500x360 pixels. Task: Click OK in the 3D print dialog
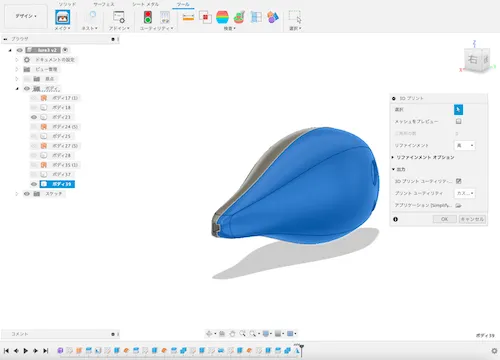[x=444, y=219]
